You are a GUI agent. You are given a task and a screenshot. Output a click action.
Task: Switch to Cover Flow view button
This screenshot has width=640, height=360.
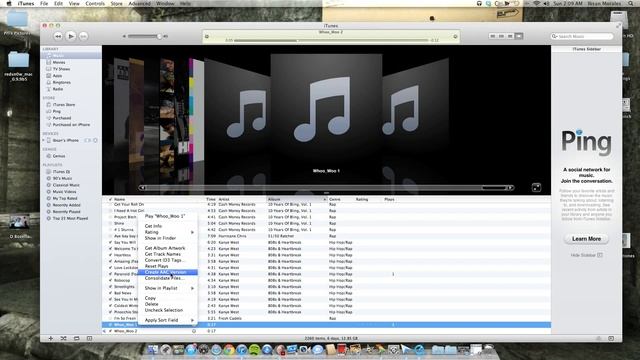519,36
